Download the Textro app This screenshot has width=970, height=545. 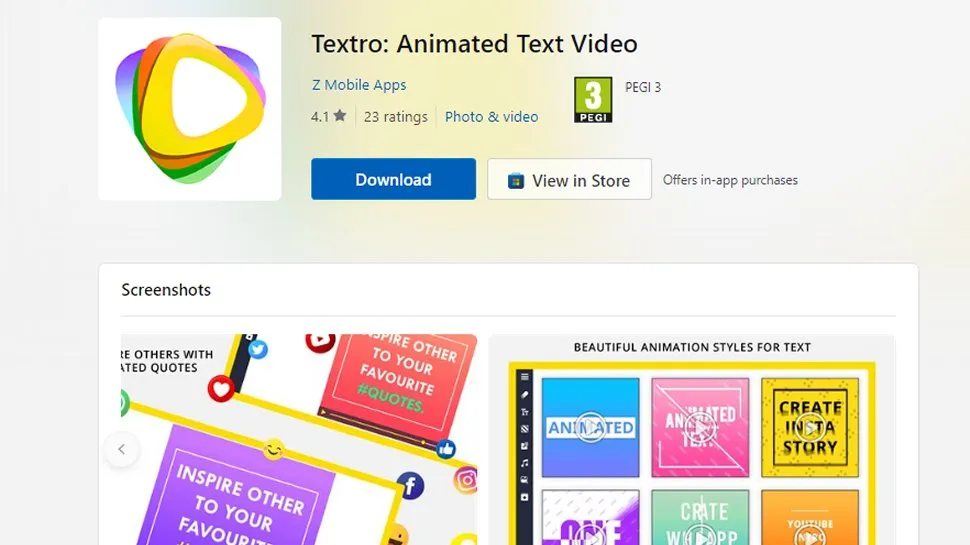[393, 179]
